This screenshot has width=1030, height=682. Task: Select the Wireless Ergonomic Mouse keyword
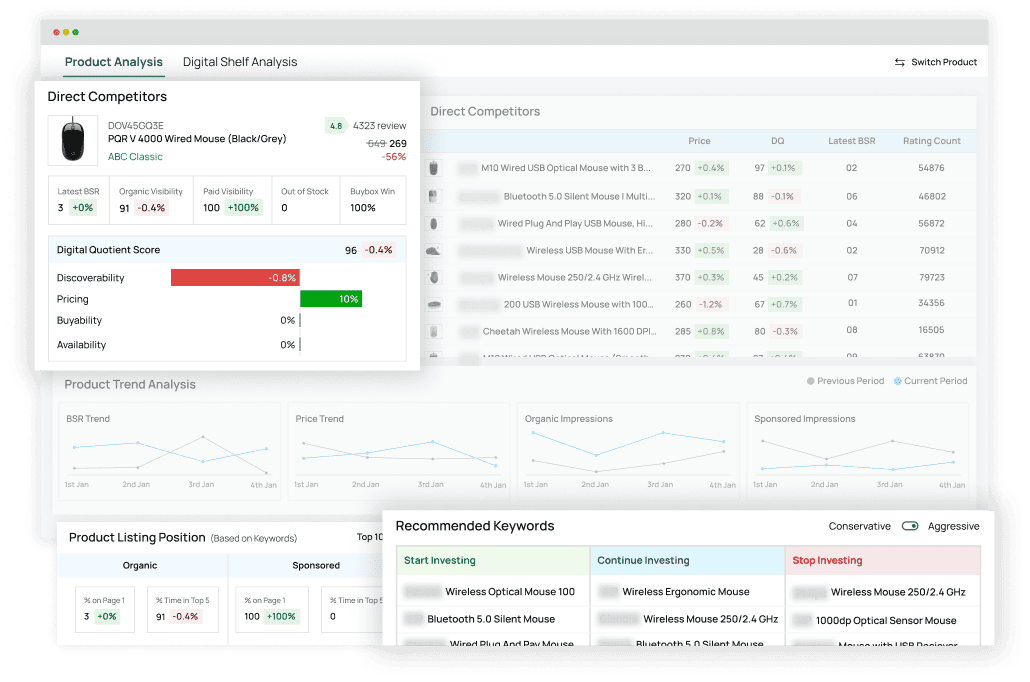pyautogui.click(x=685, y=592)
